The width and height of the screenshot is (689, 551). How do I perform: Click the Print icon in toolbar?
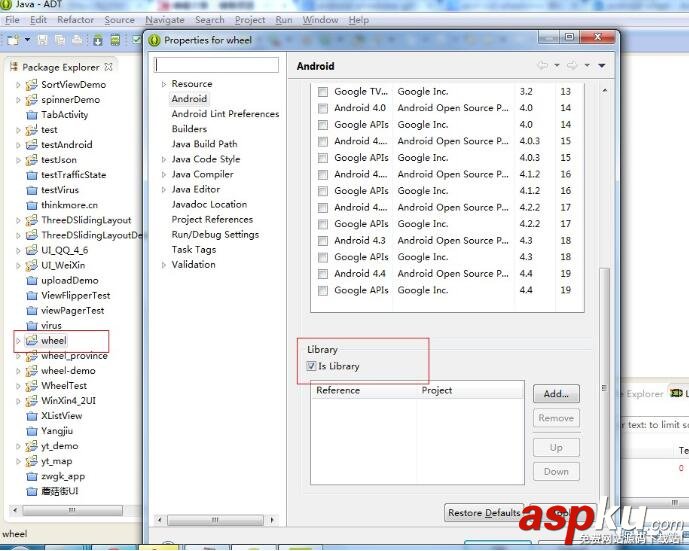[x=77, y=40]
